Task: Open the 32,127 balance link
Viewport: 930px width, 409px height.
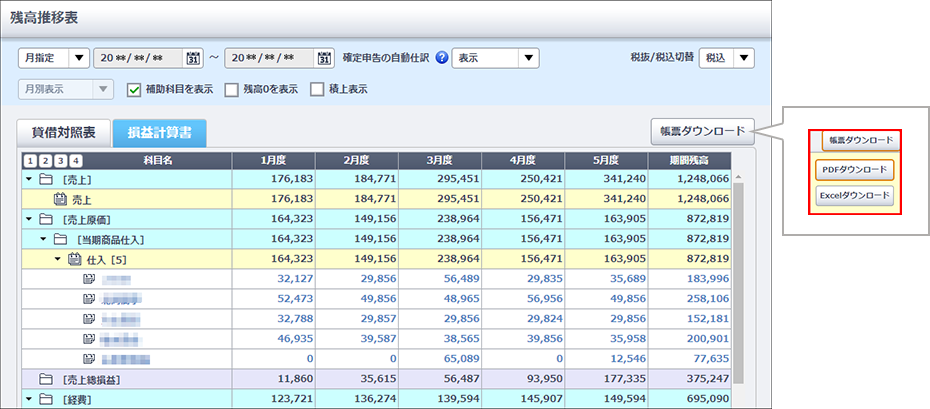Action: pos(296,279)
